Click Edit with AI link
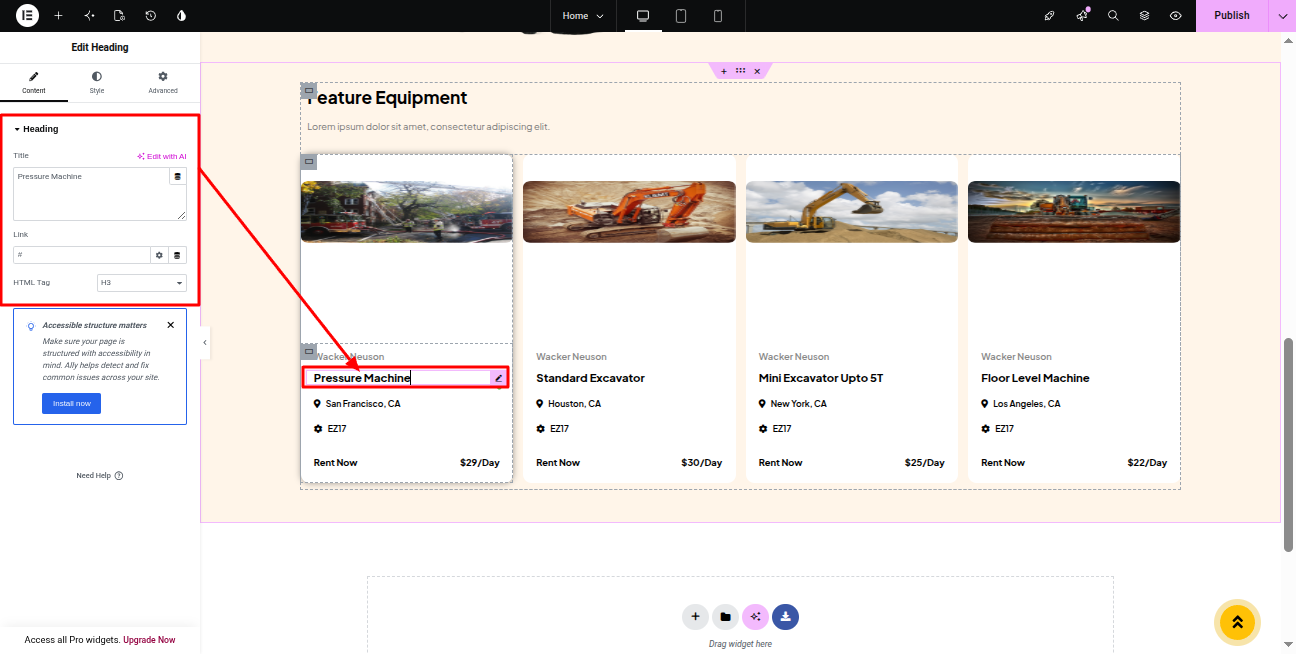The image size is (1296, 654). [x=162, y=157]
